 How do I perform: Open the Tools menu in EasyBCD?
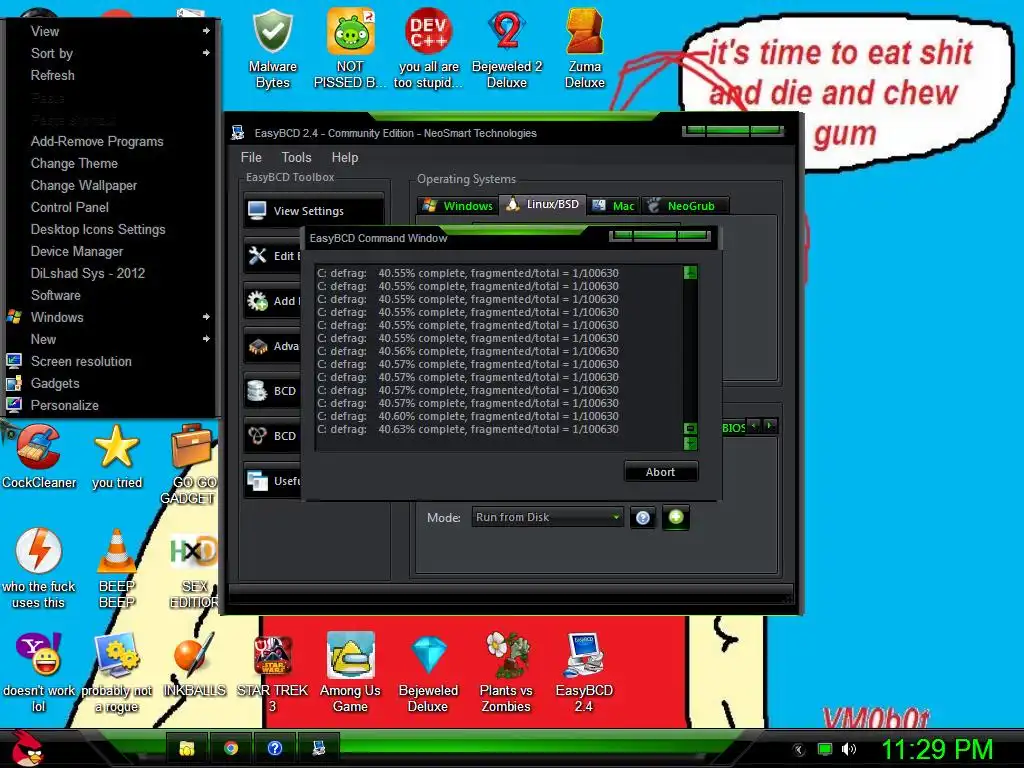[296, 157]
